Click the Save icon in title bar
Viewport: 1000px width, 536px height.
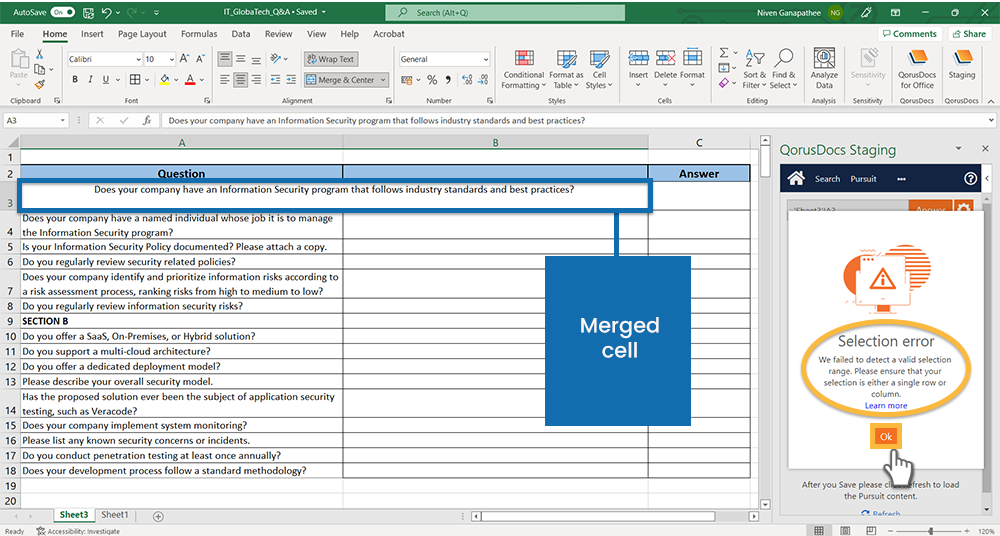(88, 12)
